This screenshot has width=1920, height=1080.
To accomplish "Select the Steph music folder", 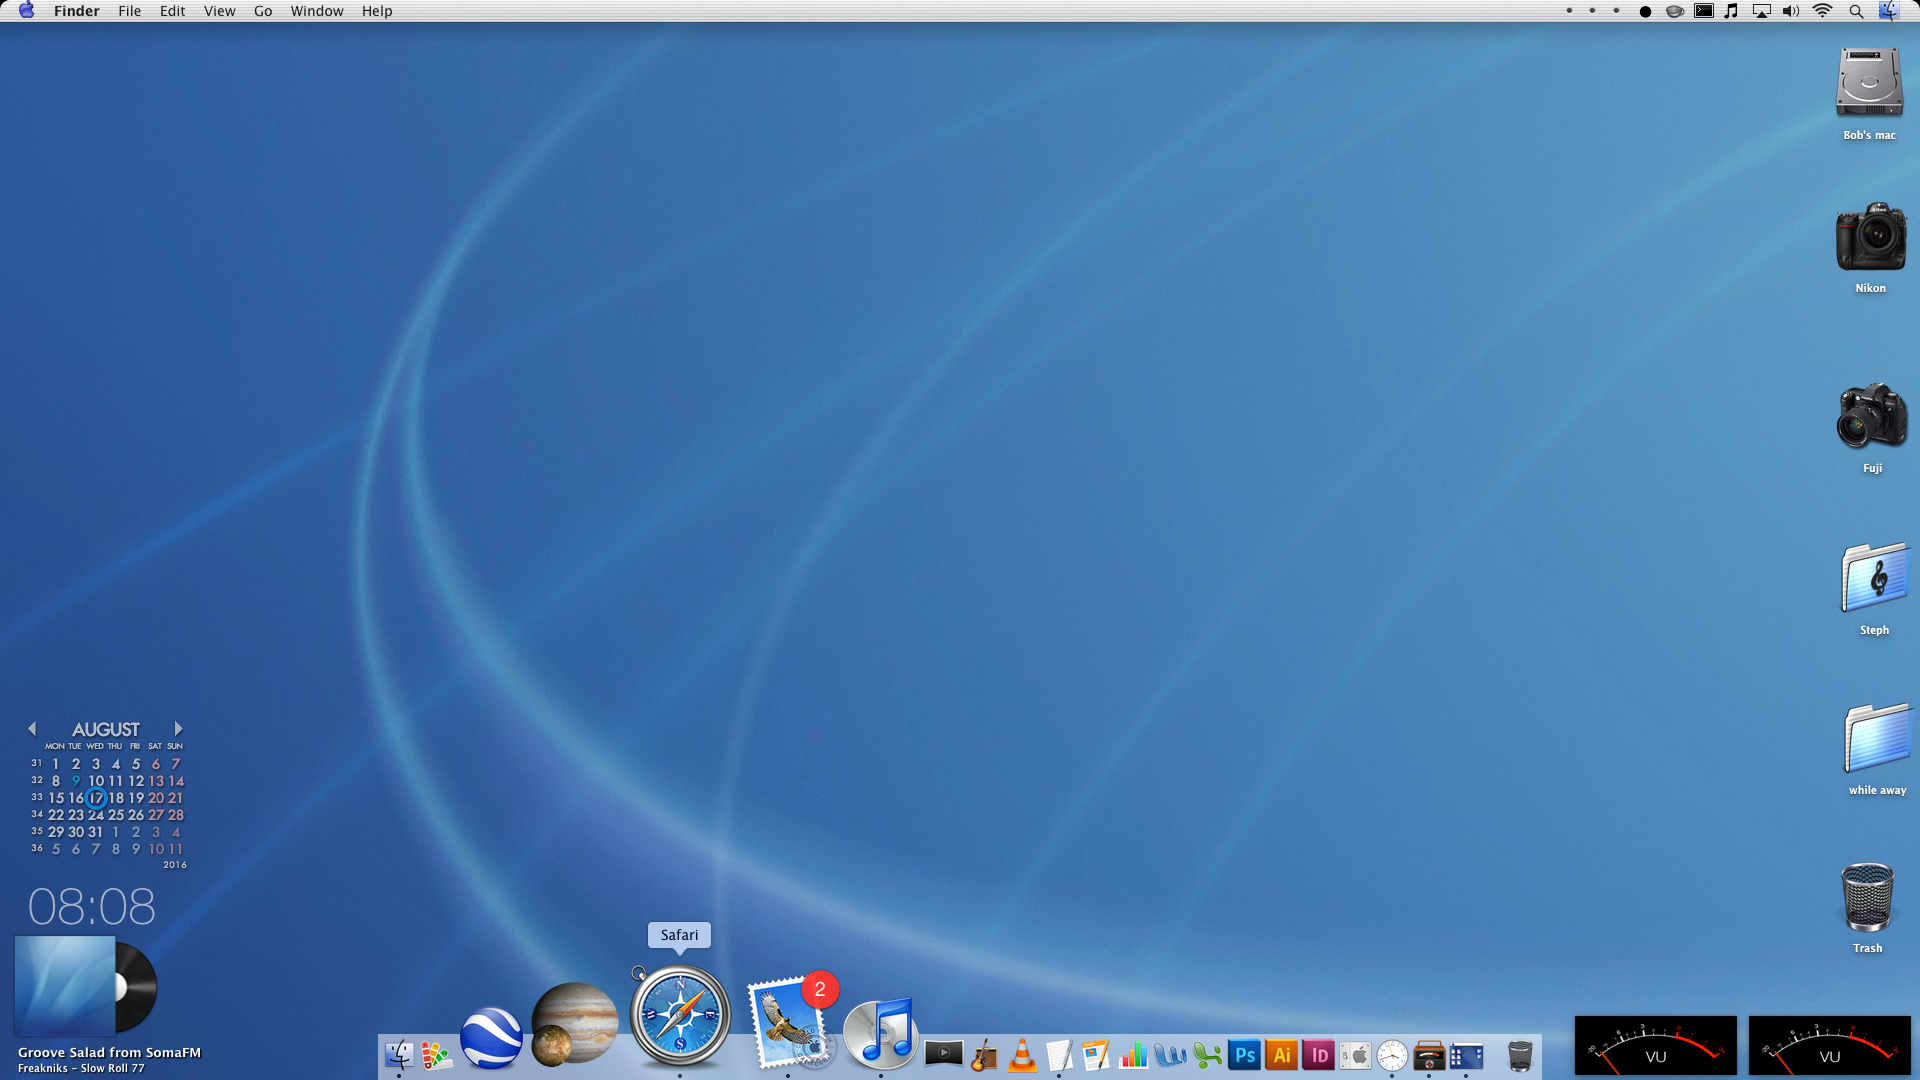I will (1875, 588).
